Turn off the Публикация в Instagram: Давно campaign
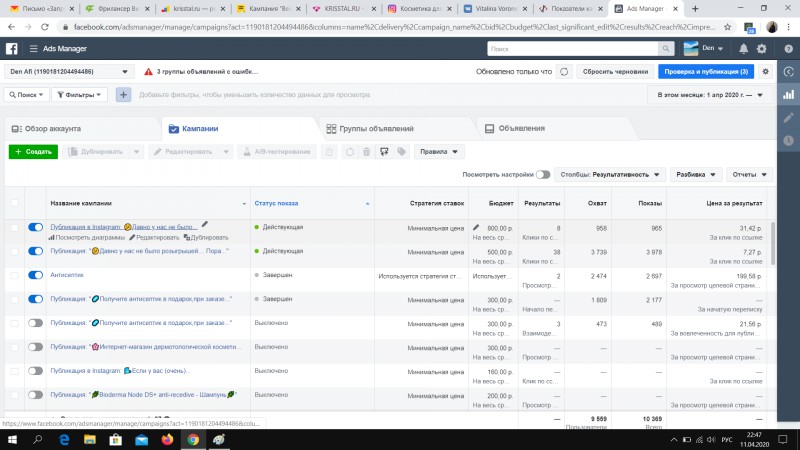 35,227
